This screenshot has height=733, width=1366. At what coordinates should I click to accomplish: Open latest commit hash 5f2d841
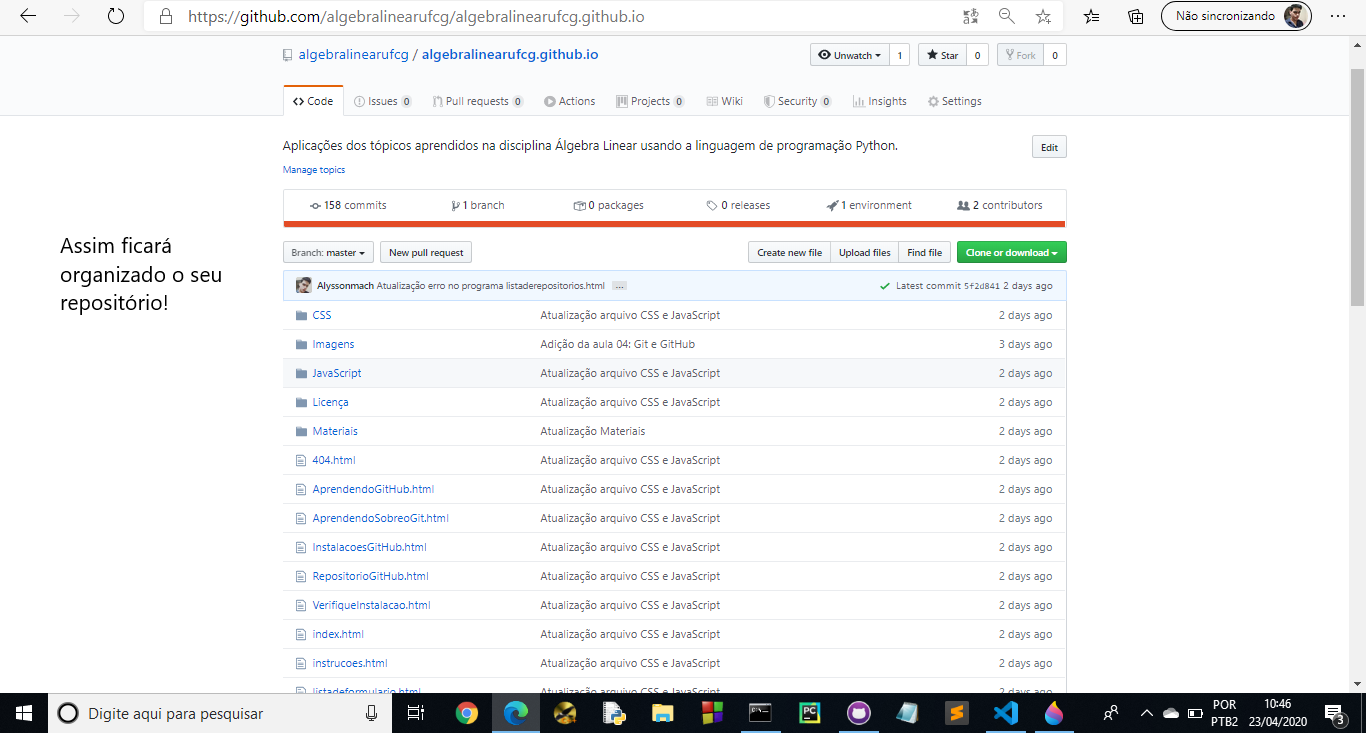point(981,286)
